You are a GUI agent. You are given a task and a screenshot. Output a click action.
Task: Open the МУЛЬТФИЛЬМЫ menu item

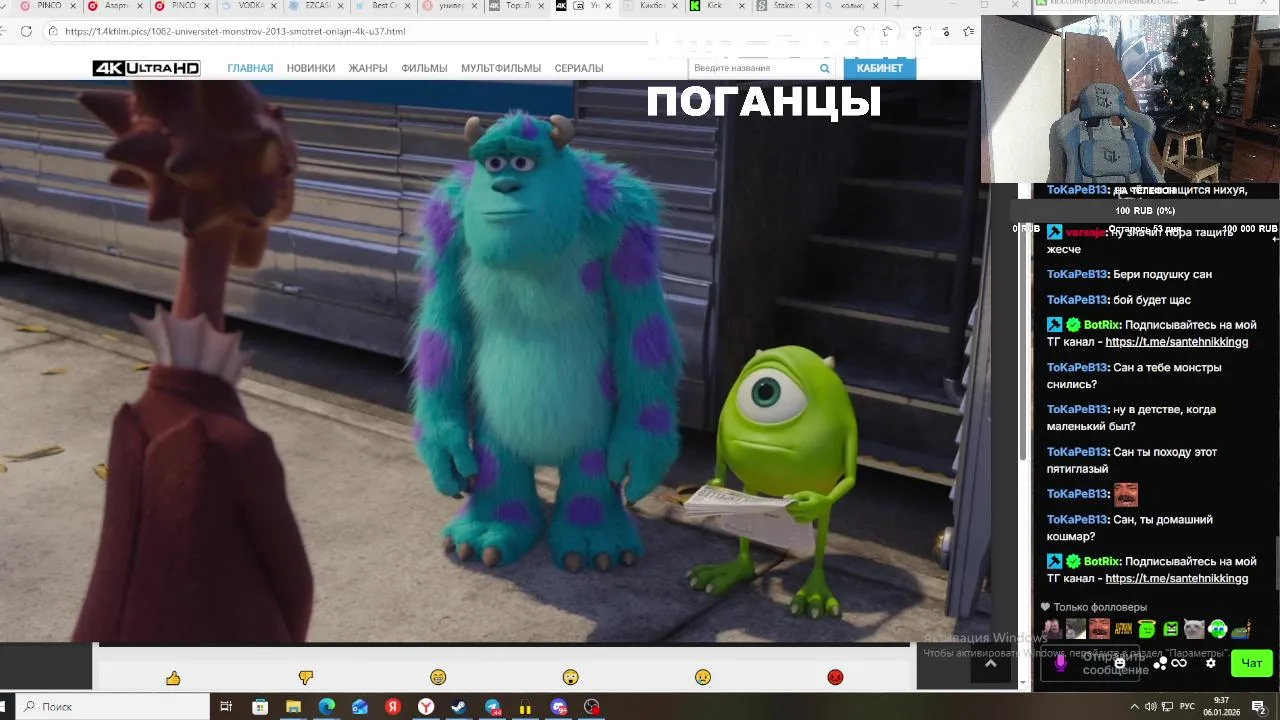click(x=501, y=68)
